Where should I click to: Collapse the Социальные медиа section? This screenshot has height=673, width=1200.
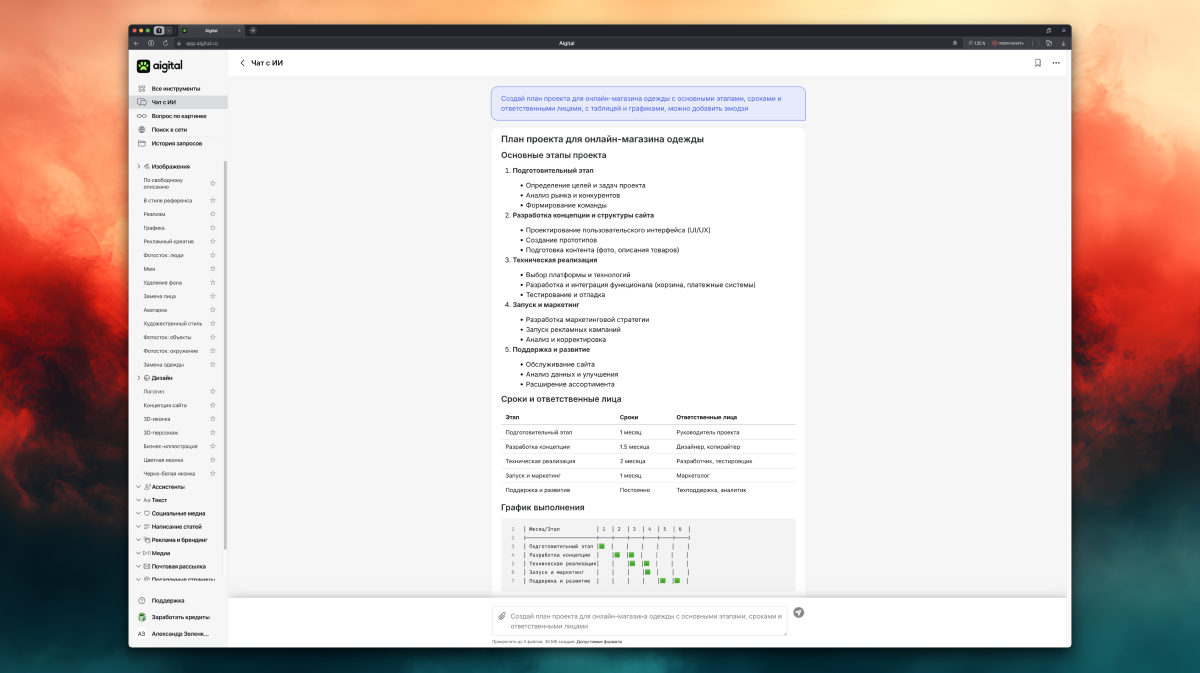pyautogui.click(x=138, y=513)
